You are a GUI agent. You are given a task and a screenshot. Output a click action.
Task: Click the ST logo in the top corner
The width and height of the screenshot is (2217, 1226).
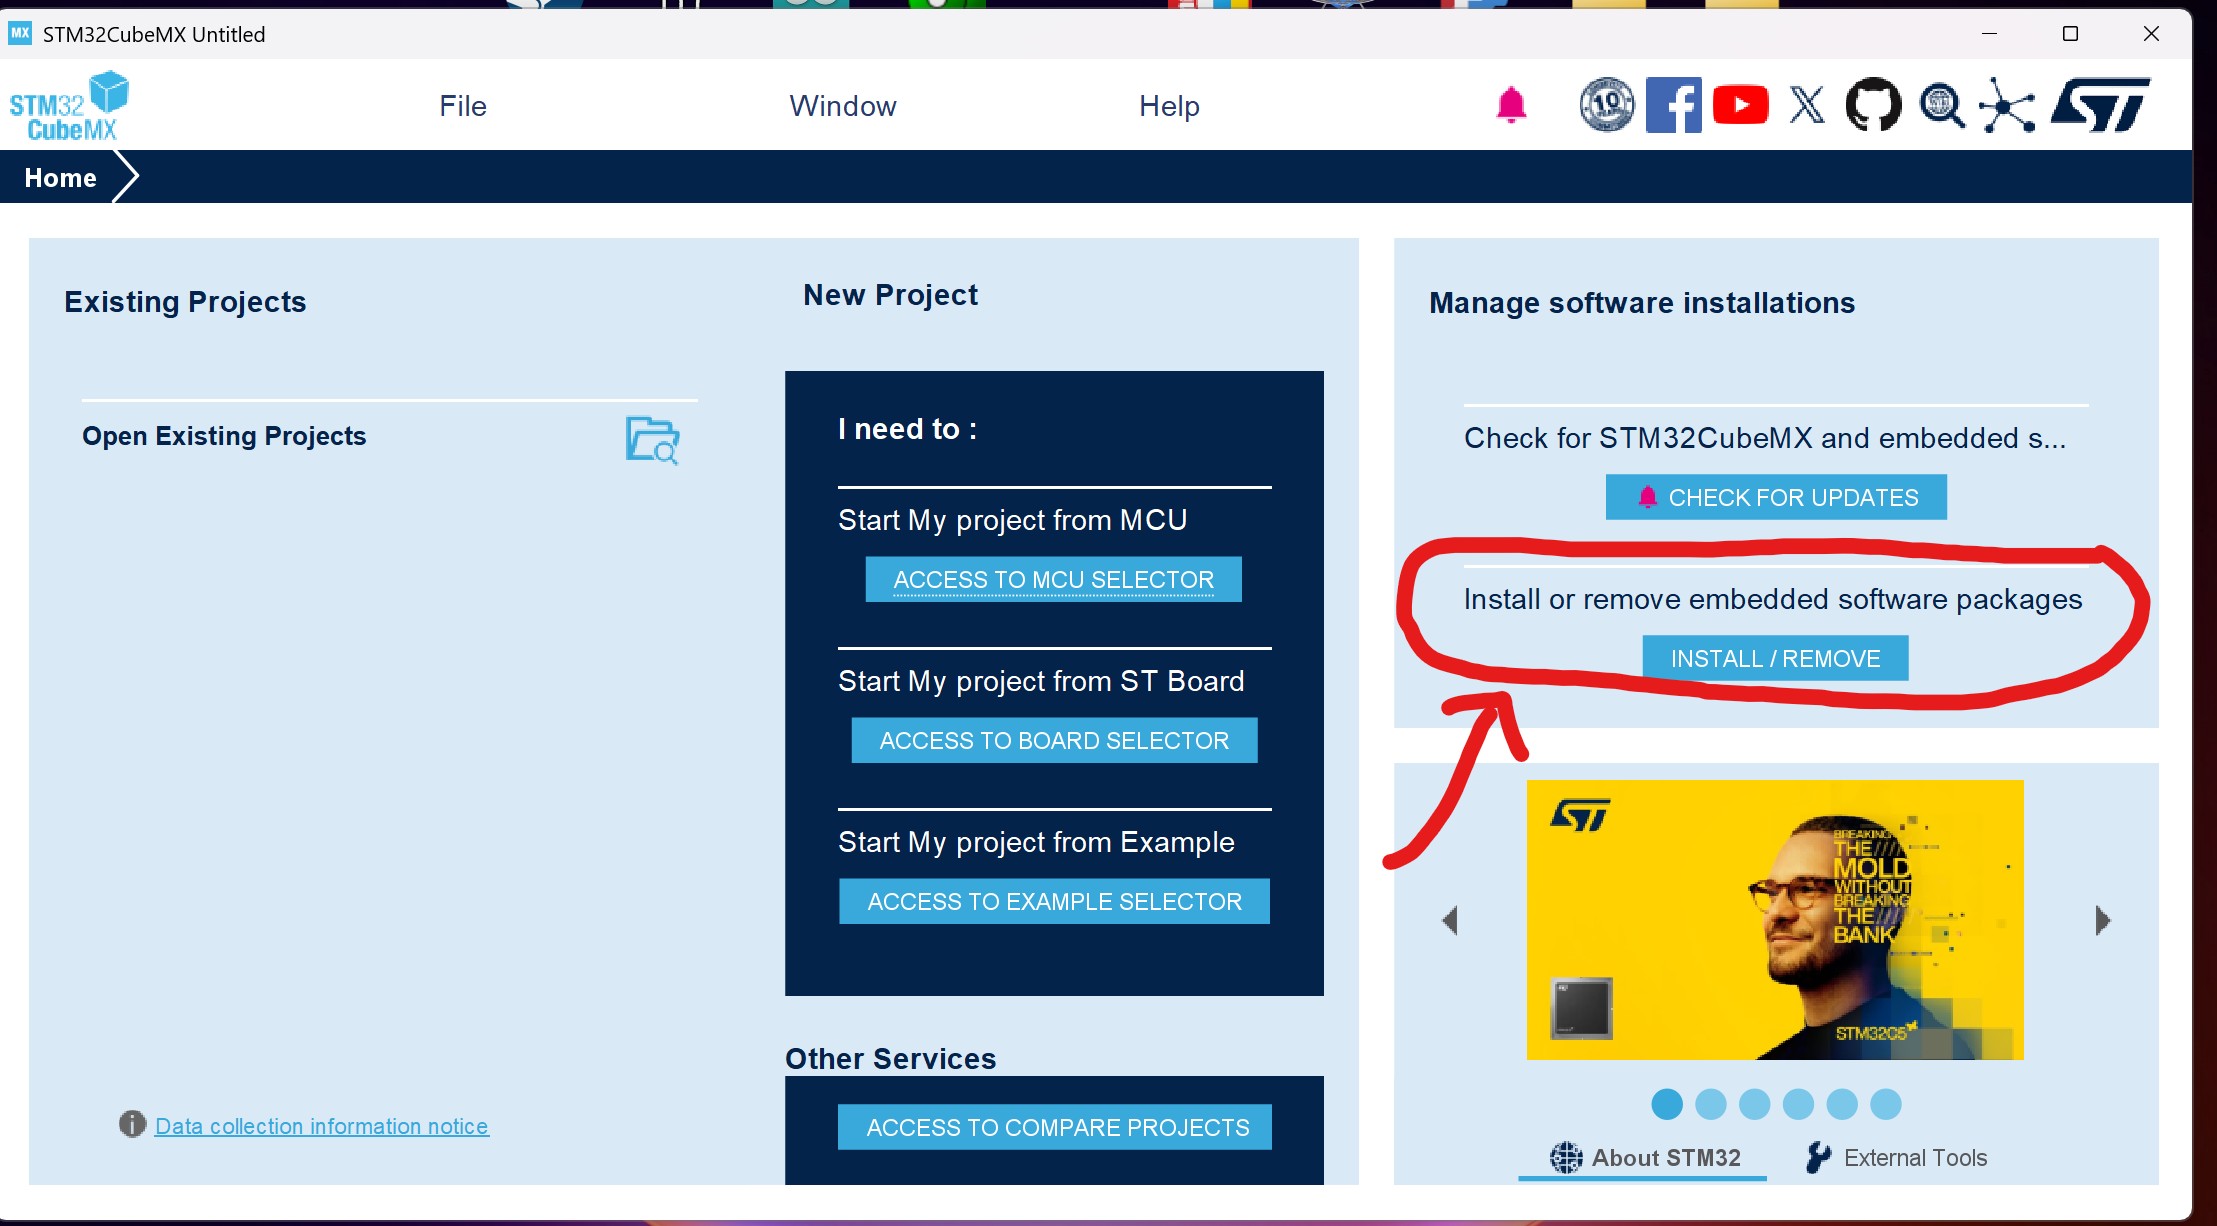[x=2100, y=105]
